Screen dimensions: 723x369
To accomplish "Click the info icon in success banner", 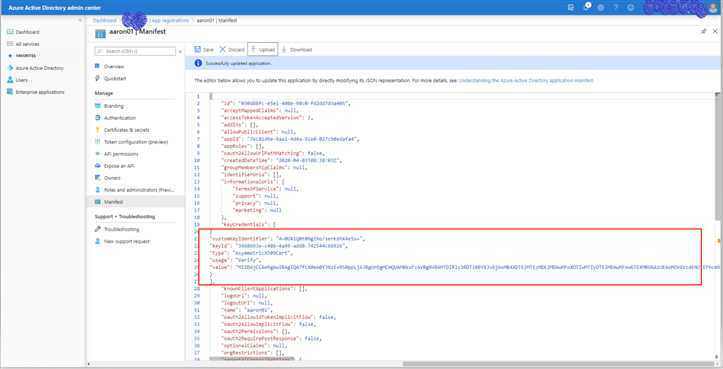I will click(198, 63).
